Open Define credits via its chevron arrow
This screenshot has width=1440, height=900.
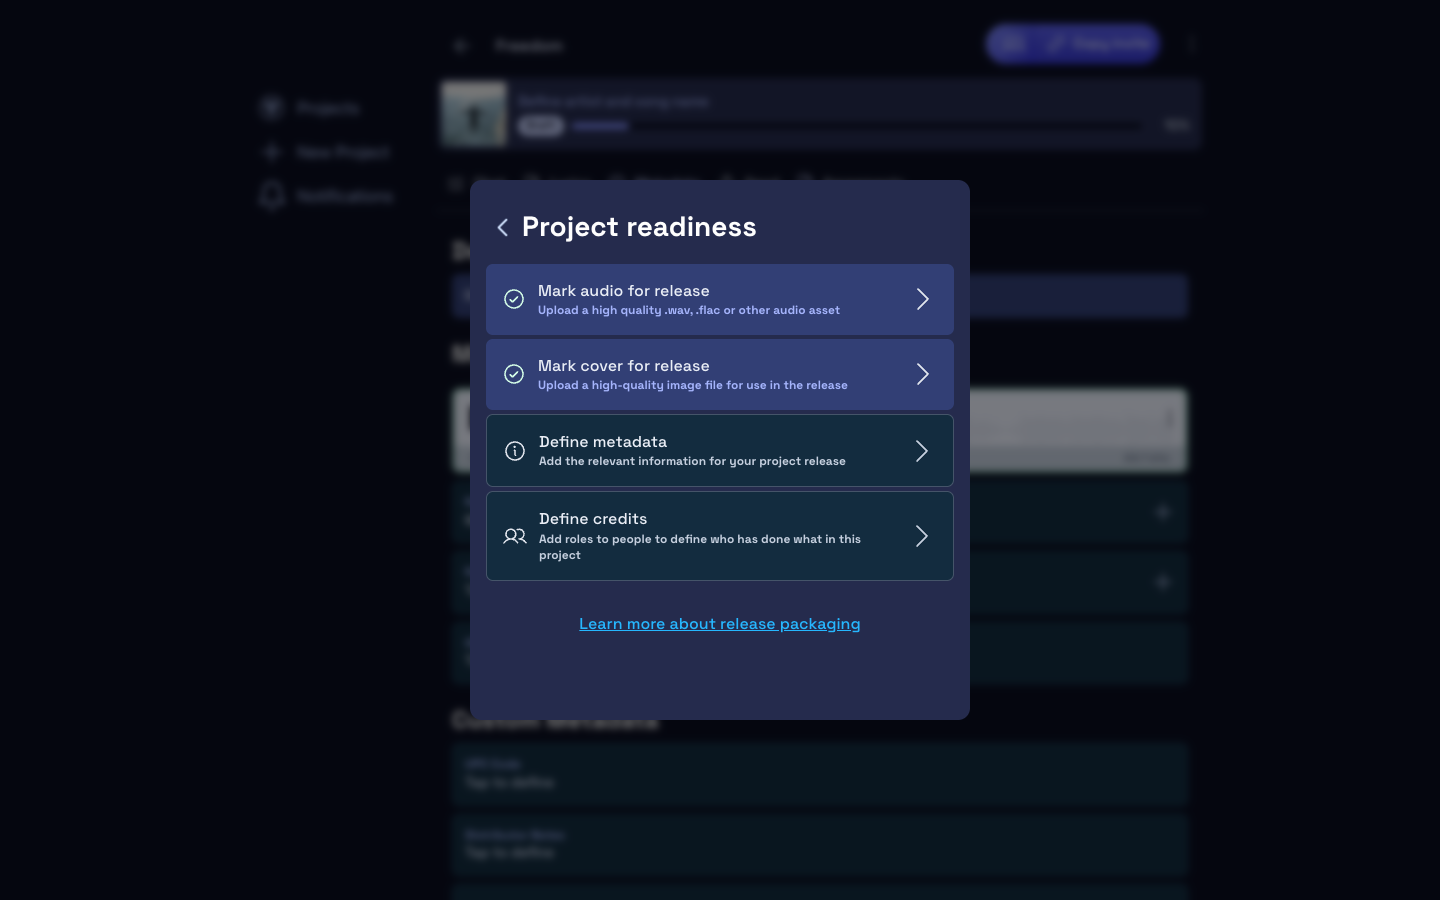click(x=922, y=536)
